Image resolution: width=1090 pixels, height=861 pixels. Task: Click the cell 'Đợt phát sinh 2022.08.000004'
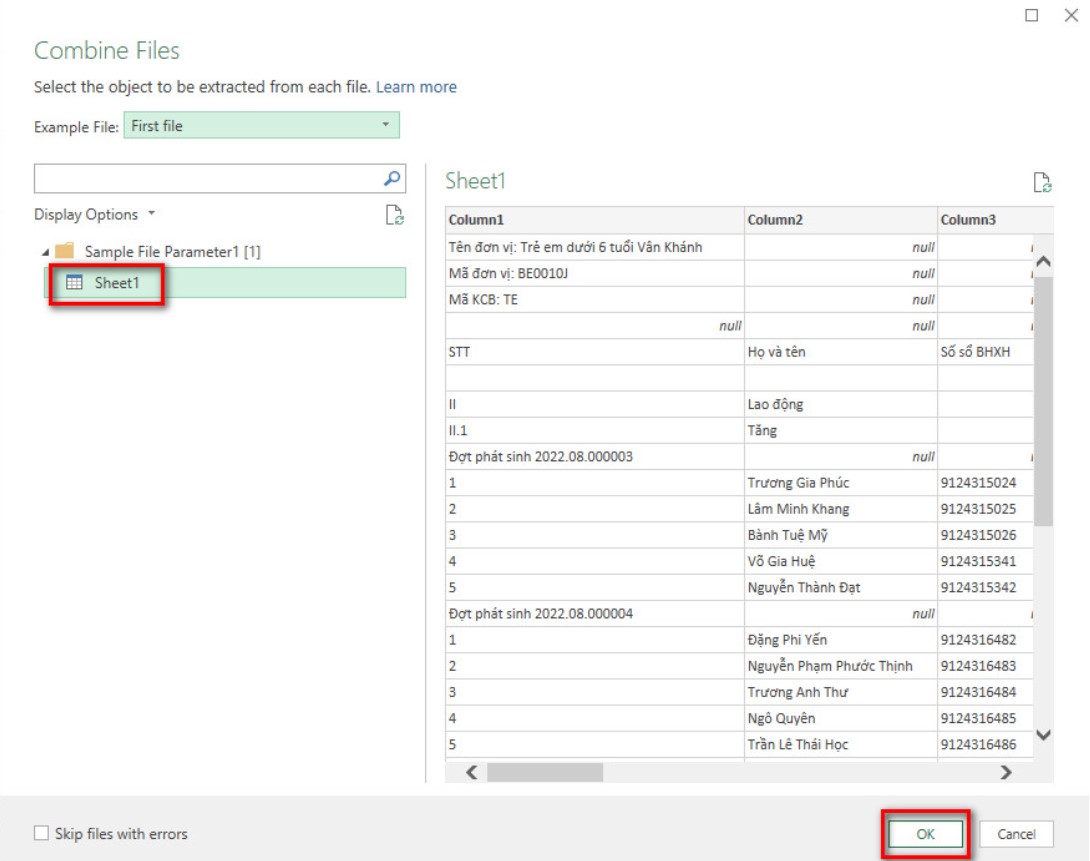coord(594,614)
